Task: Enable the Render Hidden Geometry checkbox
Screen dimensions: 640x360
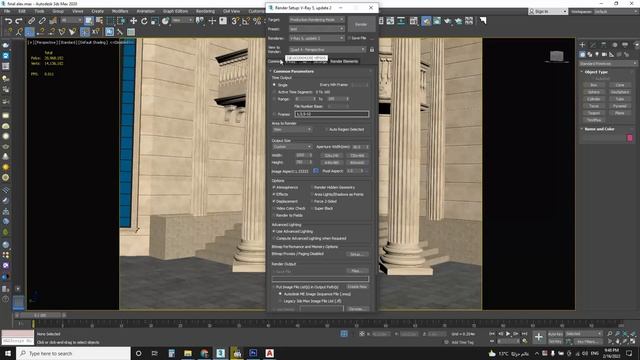Action: coord(312,187)
